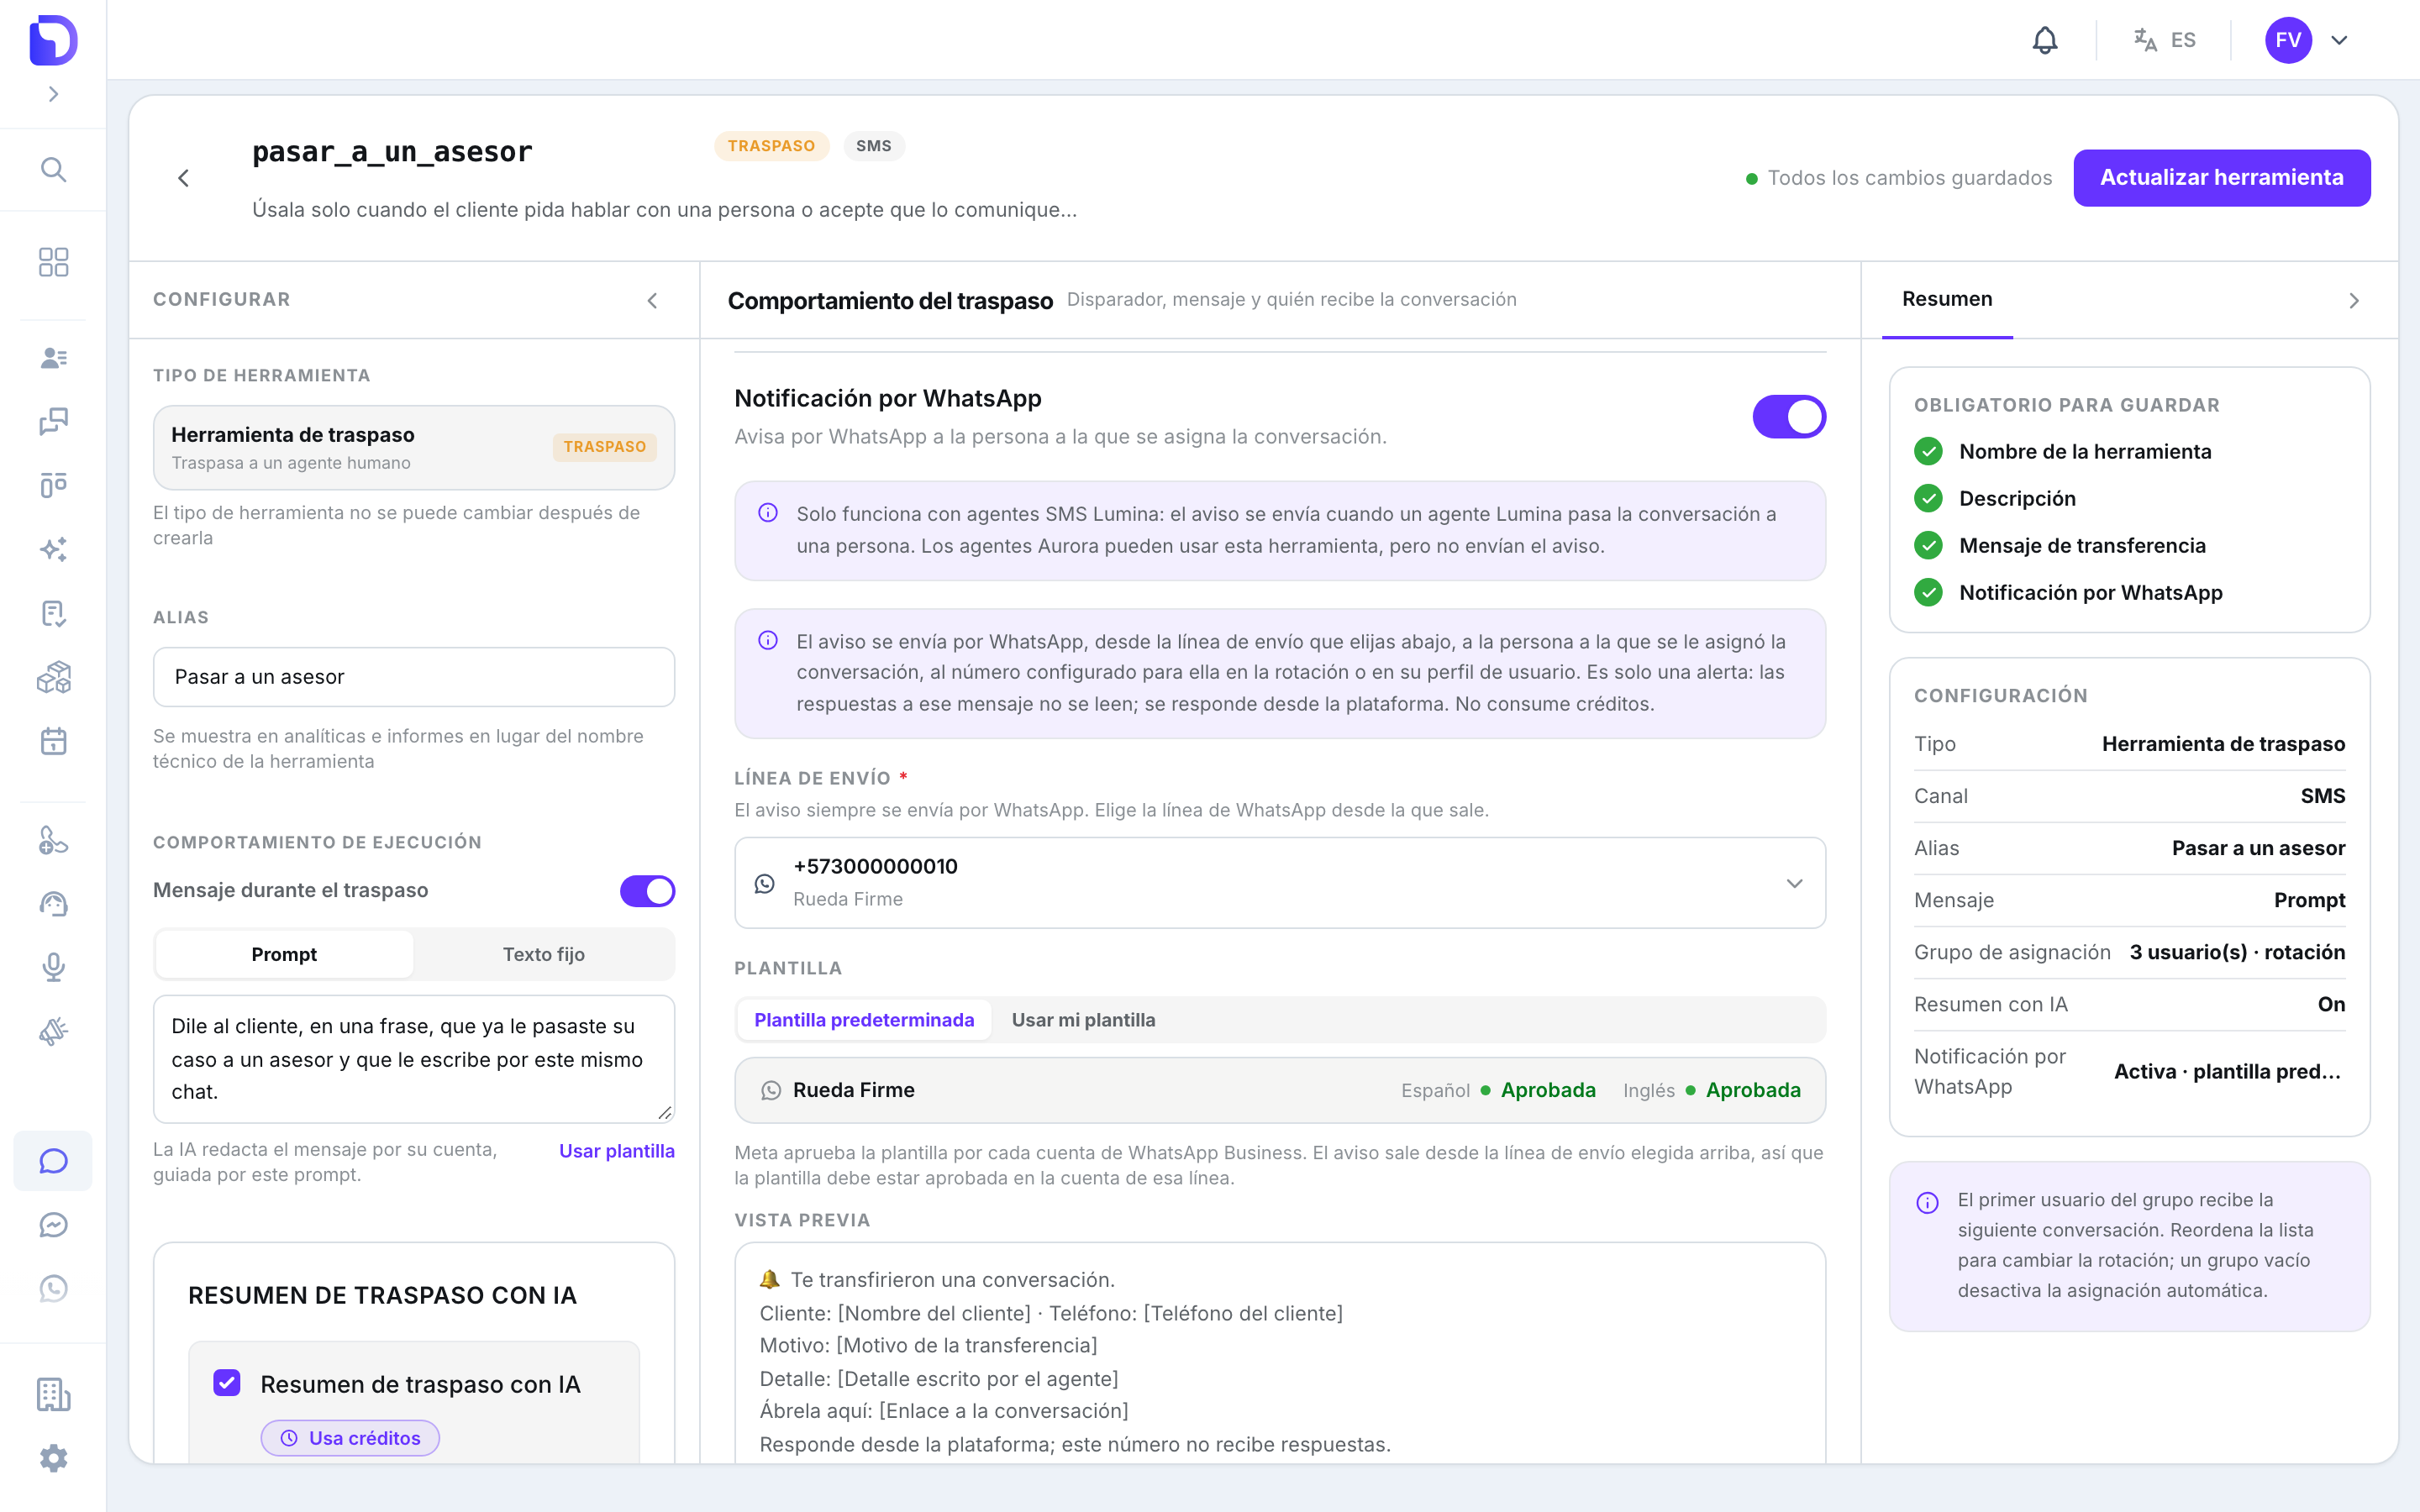2420x1512 pixels.
Task: Click the Rueda Firme template row
Action: [1280, 1090]
